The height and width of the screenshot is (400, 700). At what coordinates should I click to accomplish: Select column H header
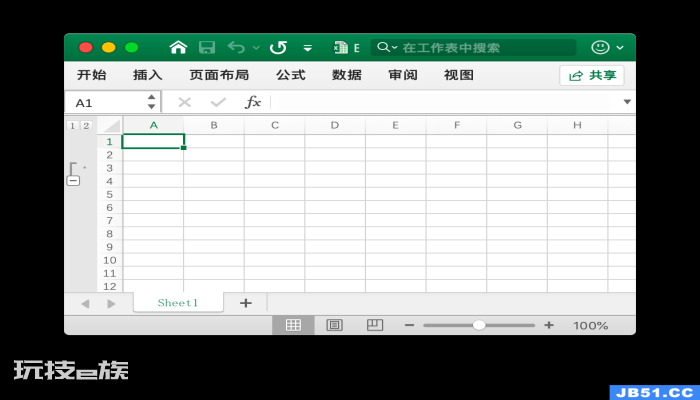tap(577, 125)
